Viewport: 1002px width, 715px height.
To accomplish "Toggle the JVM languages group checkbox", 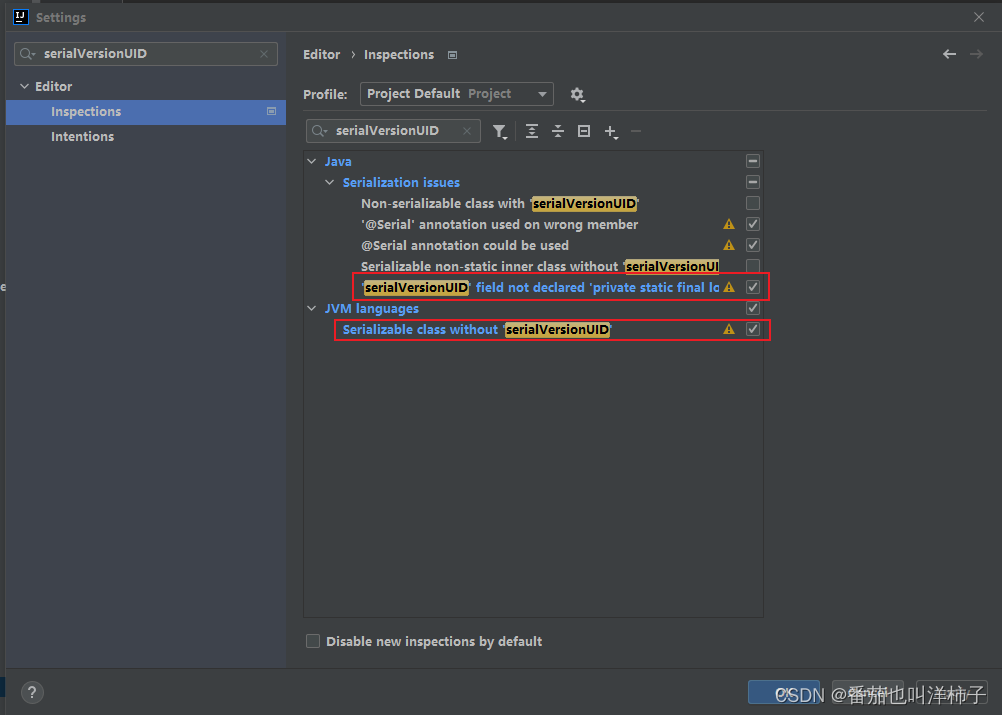I will [753, 309].
